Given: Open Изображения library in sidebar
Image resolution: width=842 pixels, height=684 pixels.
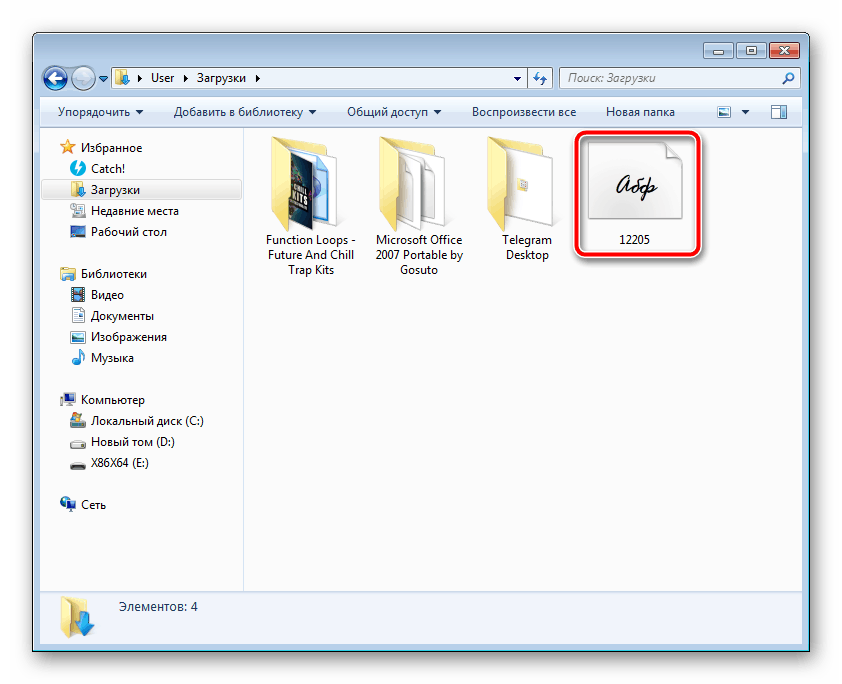Looking at the screenshot, I should click(x=128, y=337).
